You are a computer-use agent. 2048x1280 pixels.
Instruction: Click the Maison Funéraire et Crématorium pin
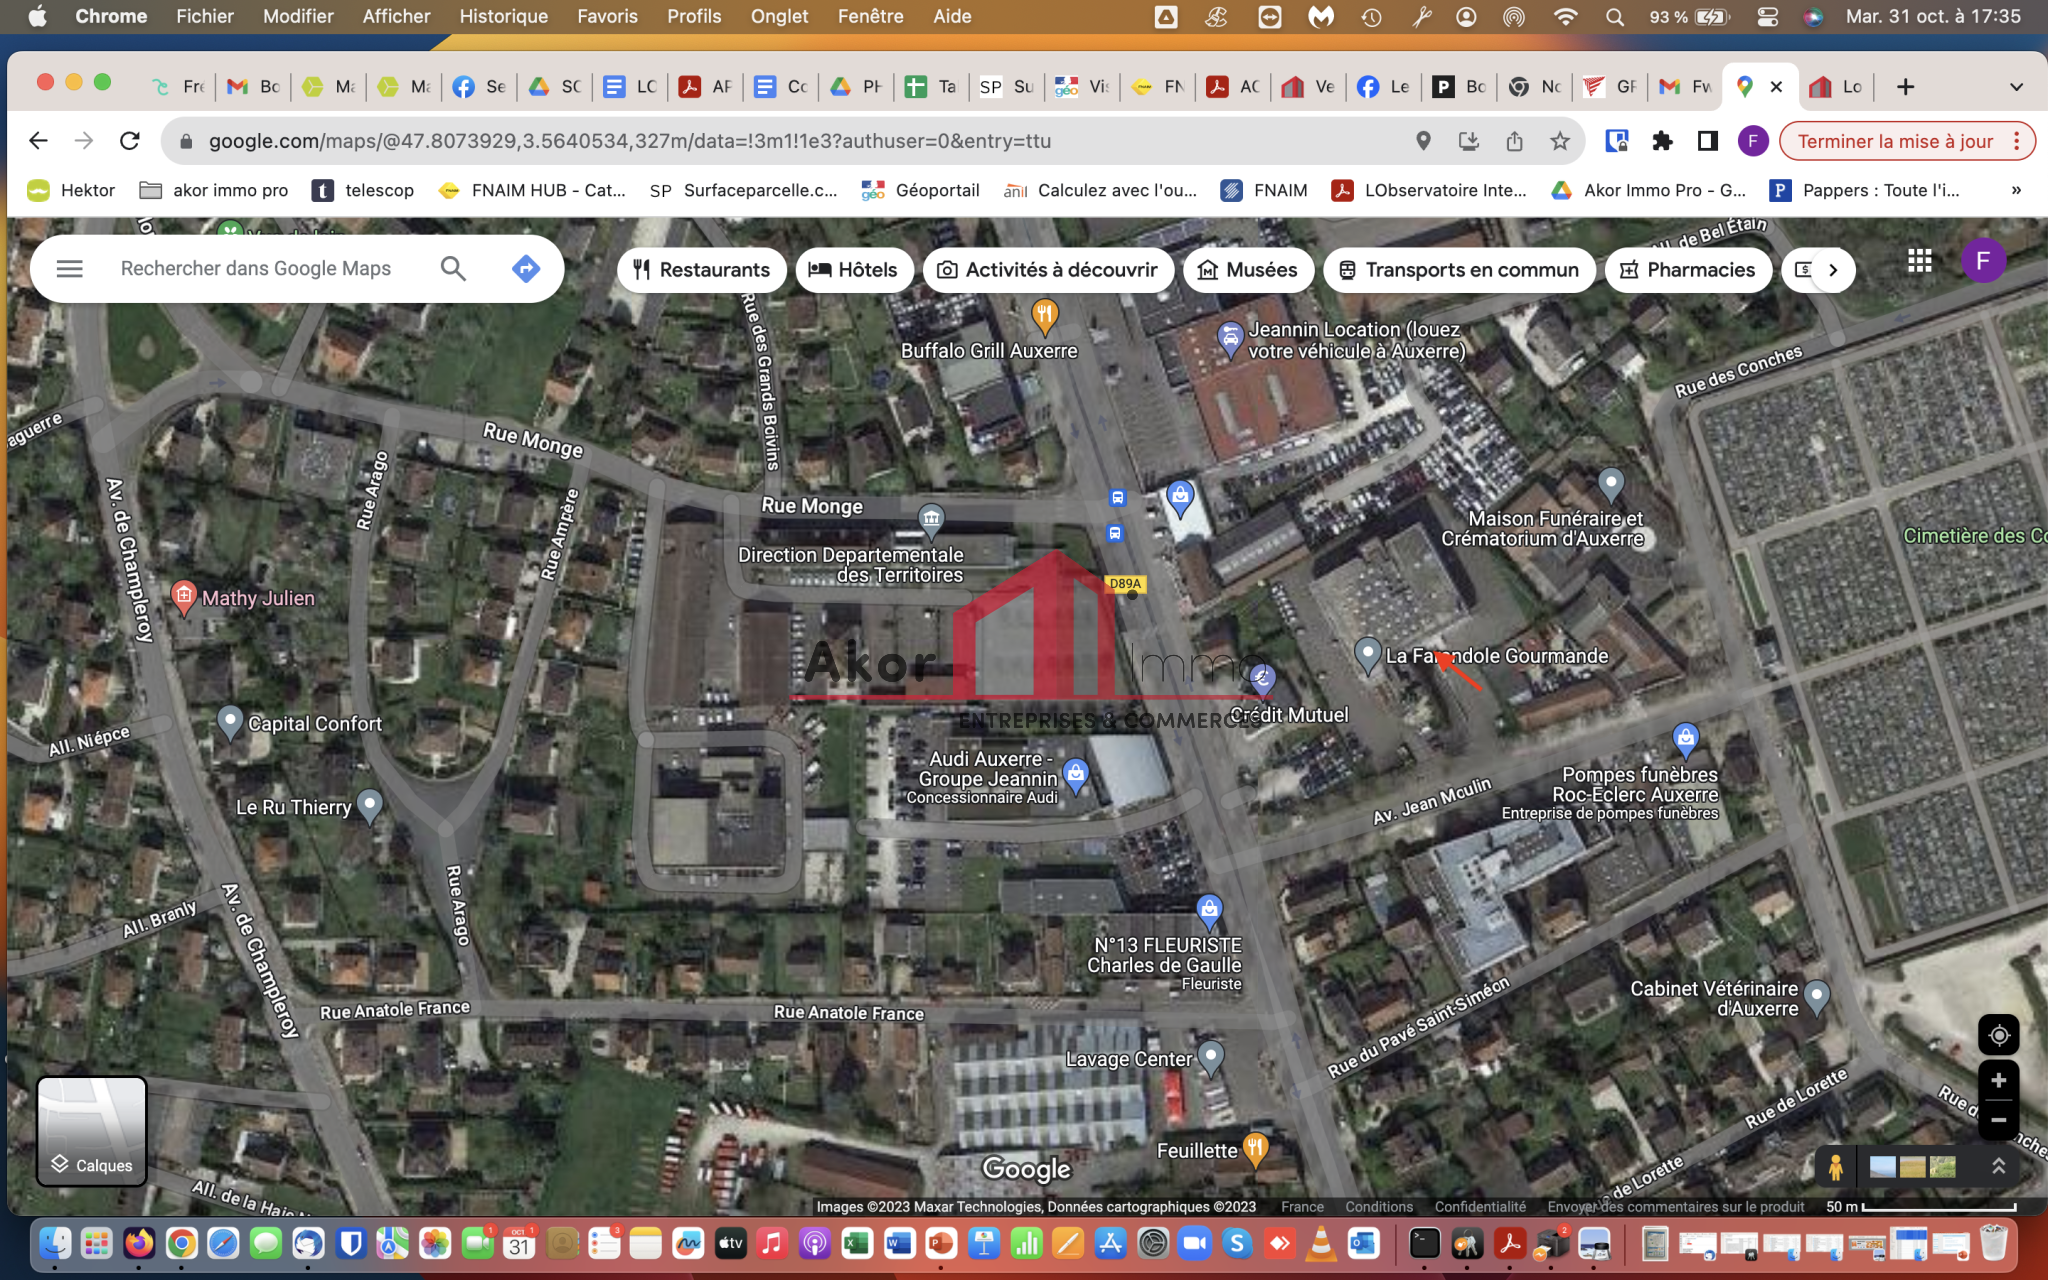pyautogui.click(x=1611, y=485)
